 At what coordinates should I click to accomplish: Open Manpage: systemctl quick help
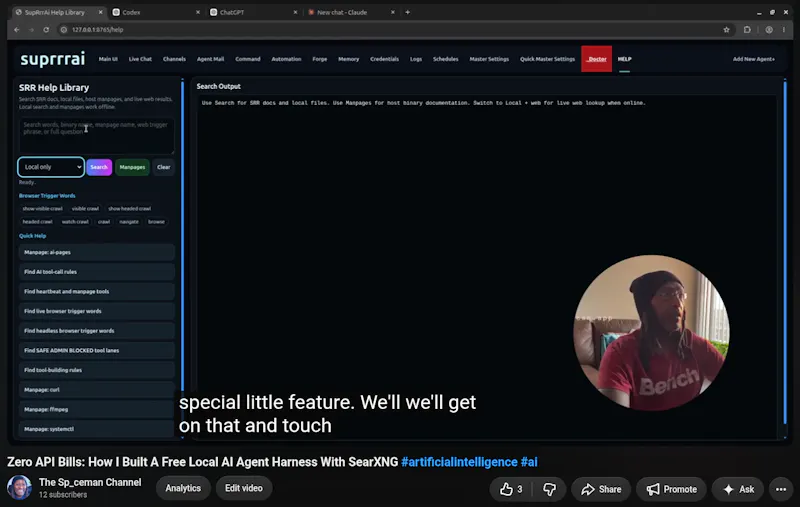tap(96, 429)
